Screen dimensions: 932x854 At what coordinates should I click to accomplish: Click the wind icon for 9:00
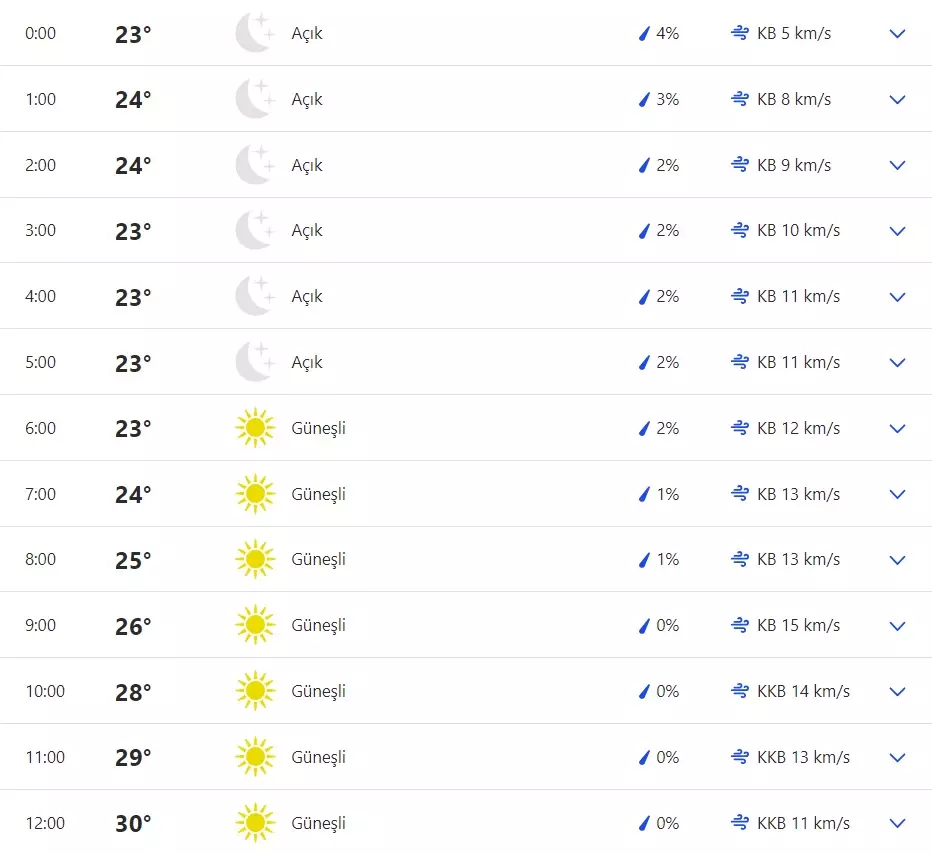pyautogui.click(x=740, y=625)
